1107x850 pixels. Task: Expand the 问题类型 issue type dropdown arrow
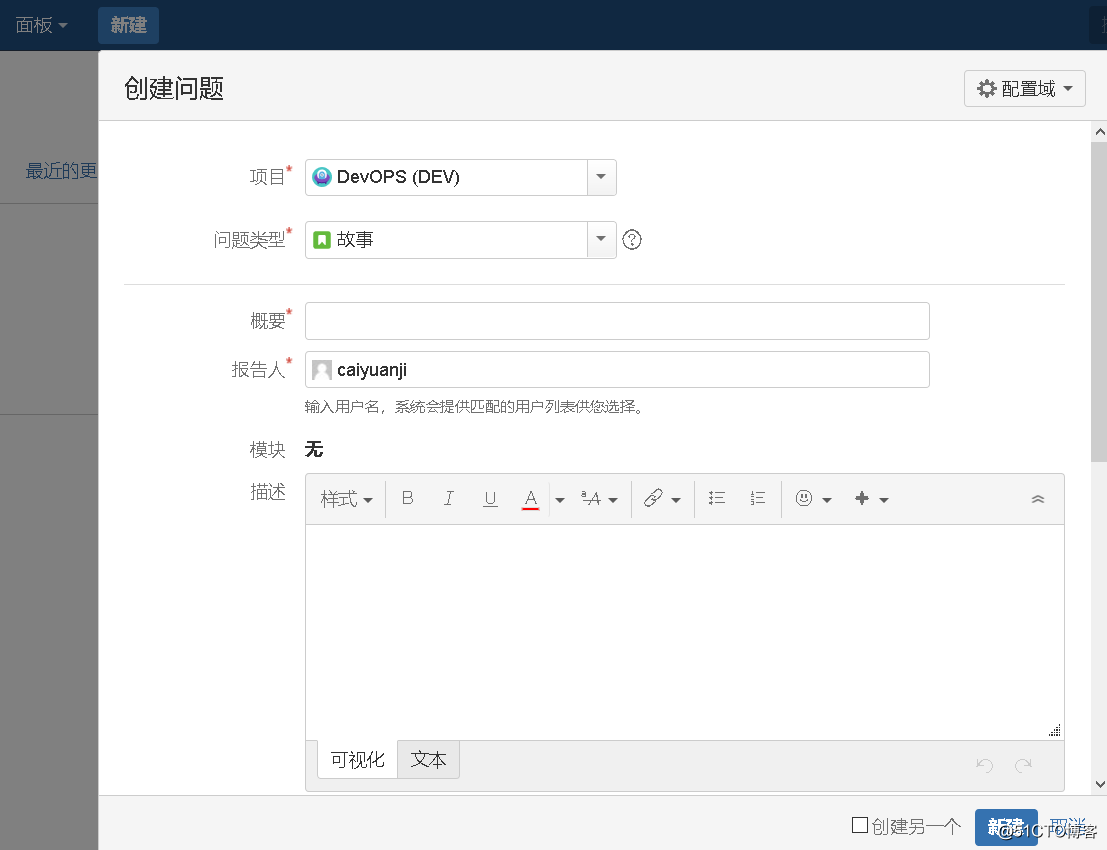[602, 239]
